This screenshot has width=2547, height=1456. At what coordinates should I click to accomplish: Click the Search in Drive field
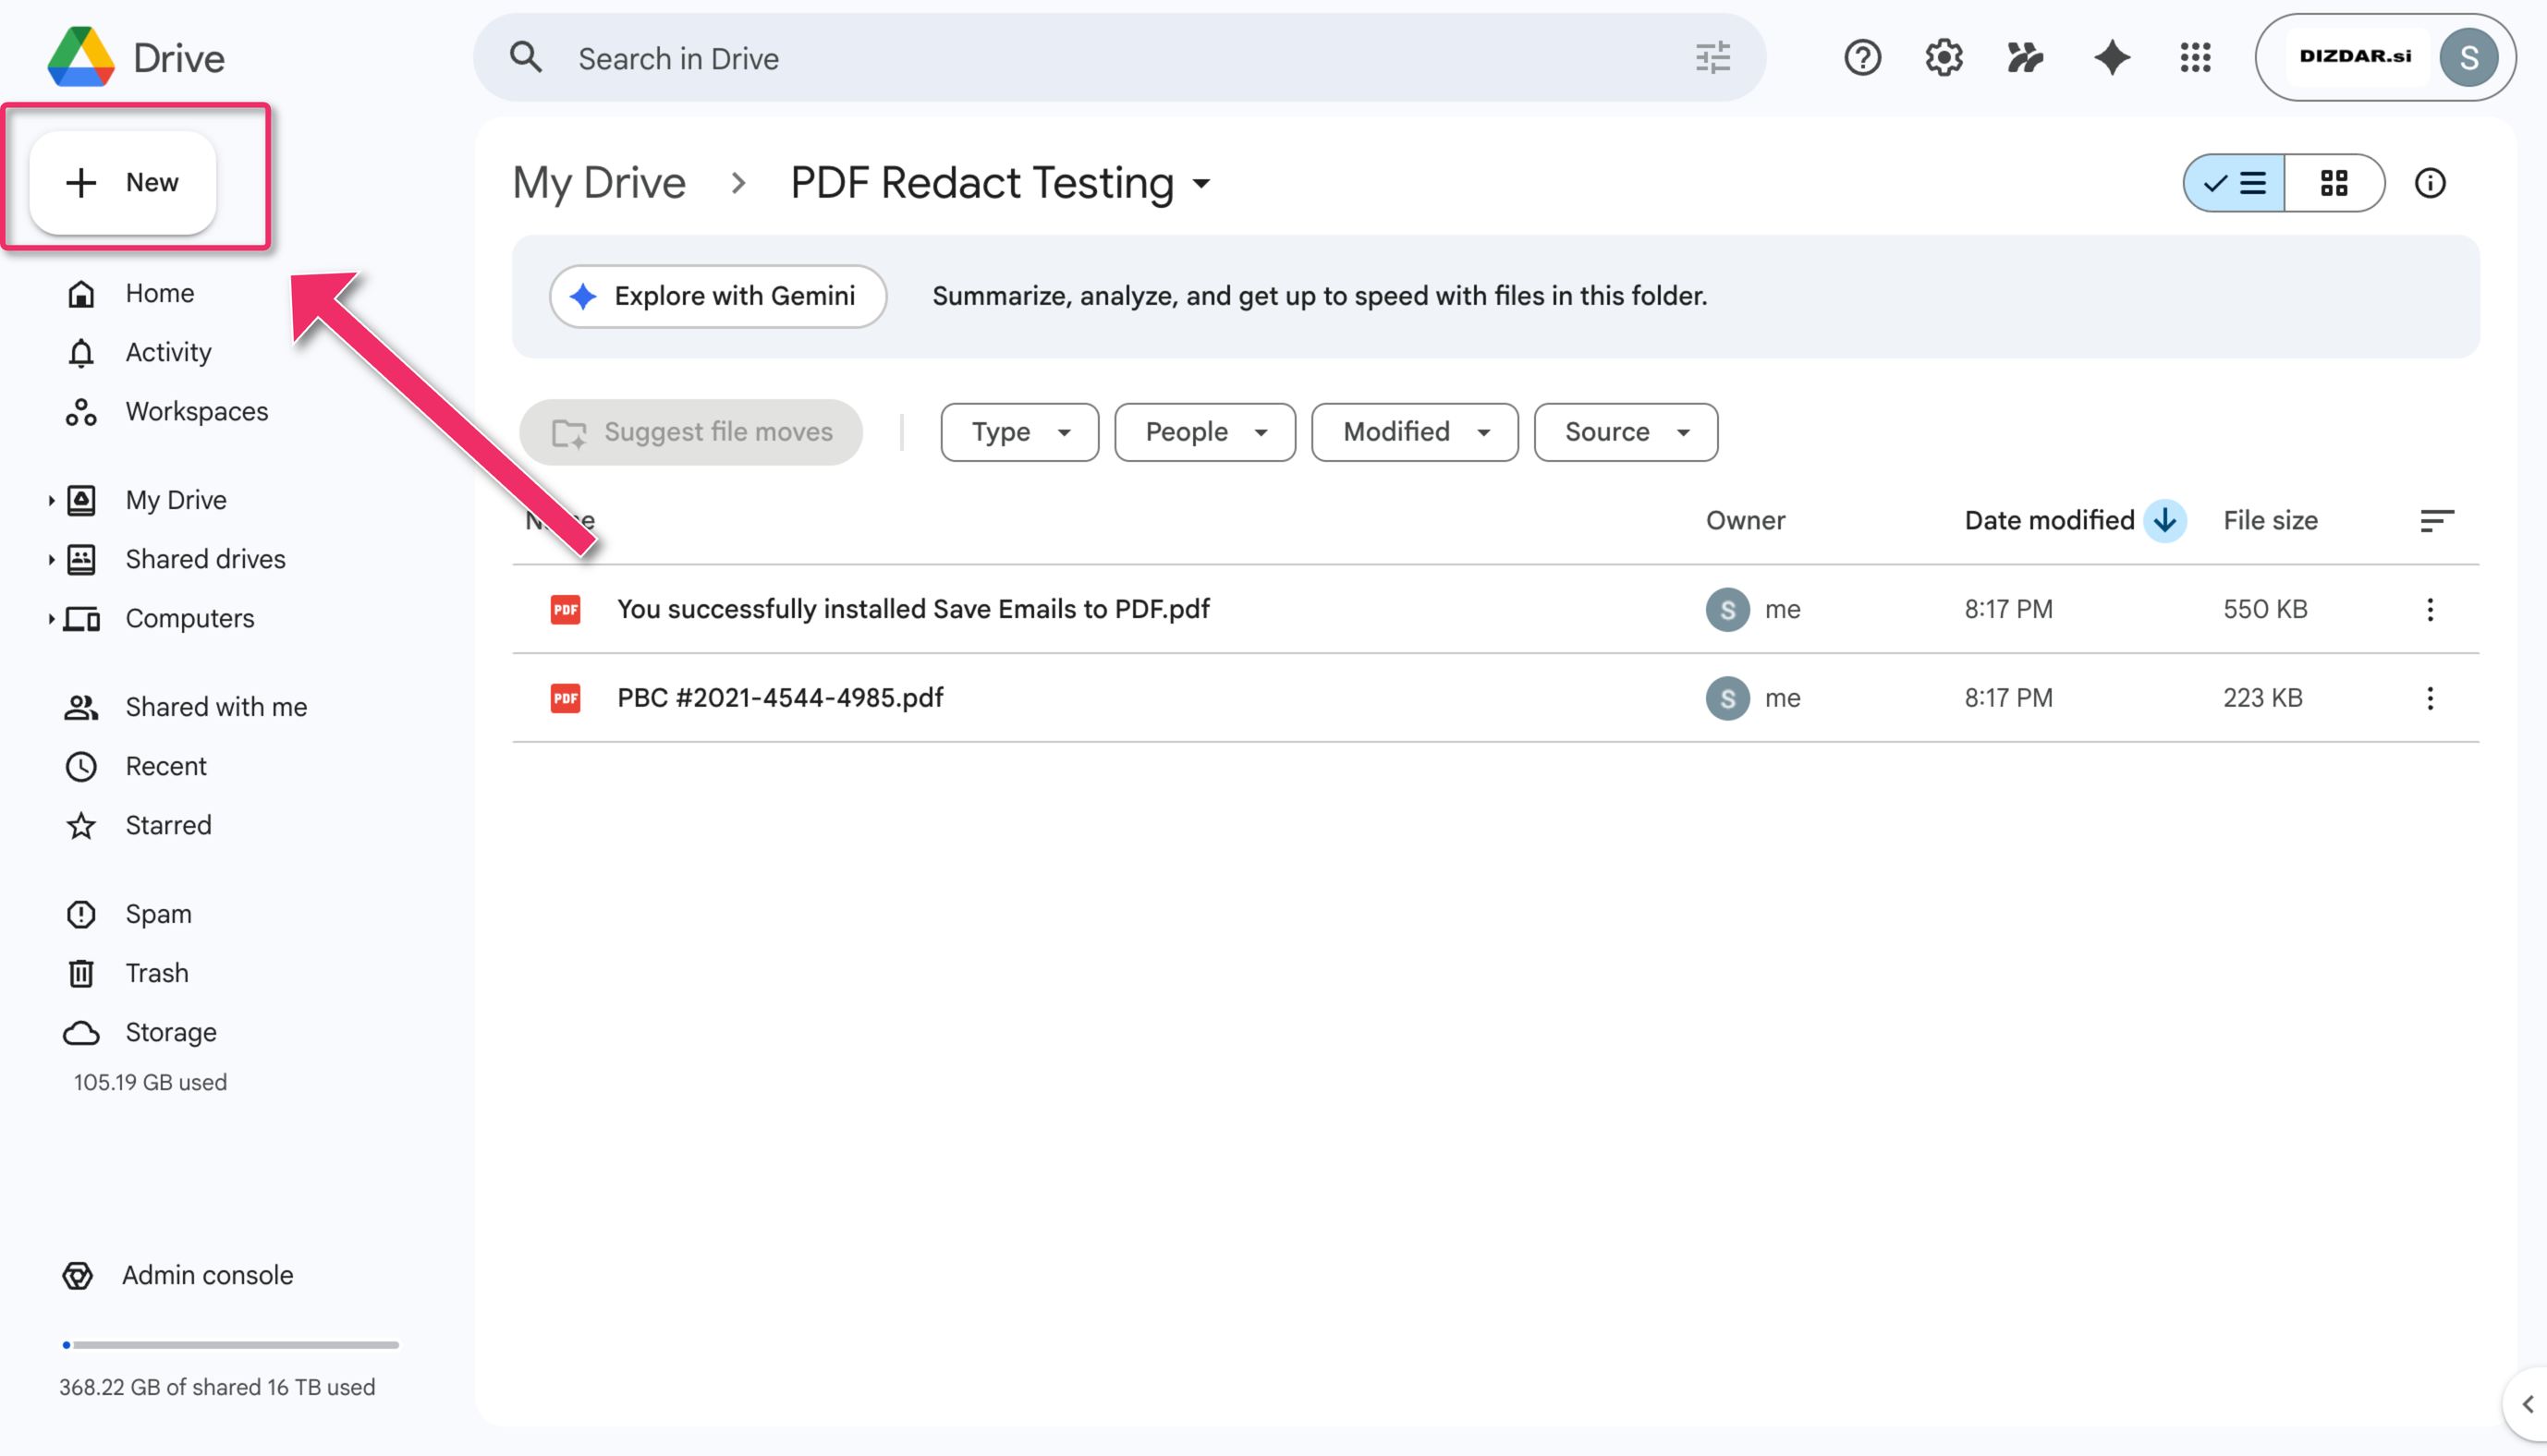[x=1100, y=58]
